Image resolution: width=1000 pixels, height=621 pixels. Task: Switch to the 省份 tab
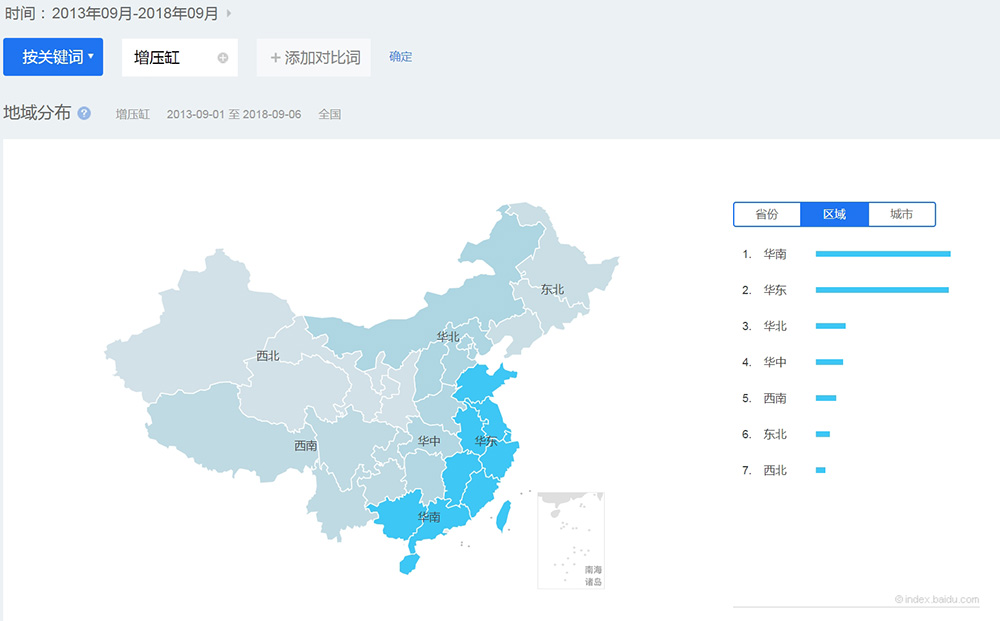coord(767,214)
